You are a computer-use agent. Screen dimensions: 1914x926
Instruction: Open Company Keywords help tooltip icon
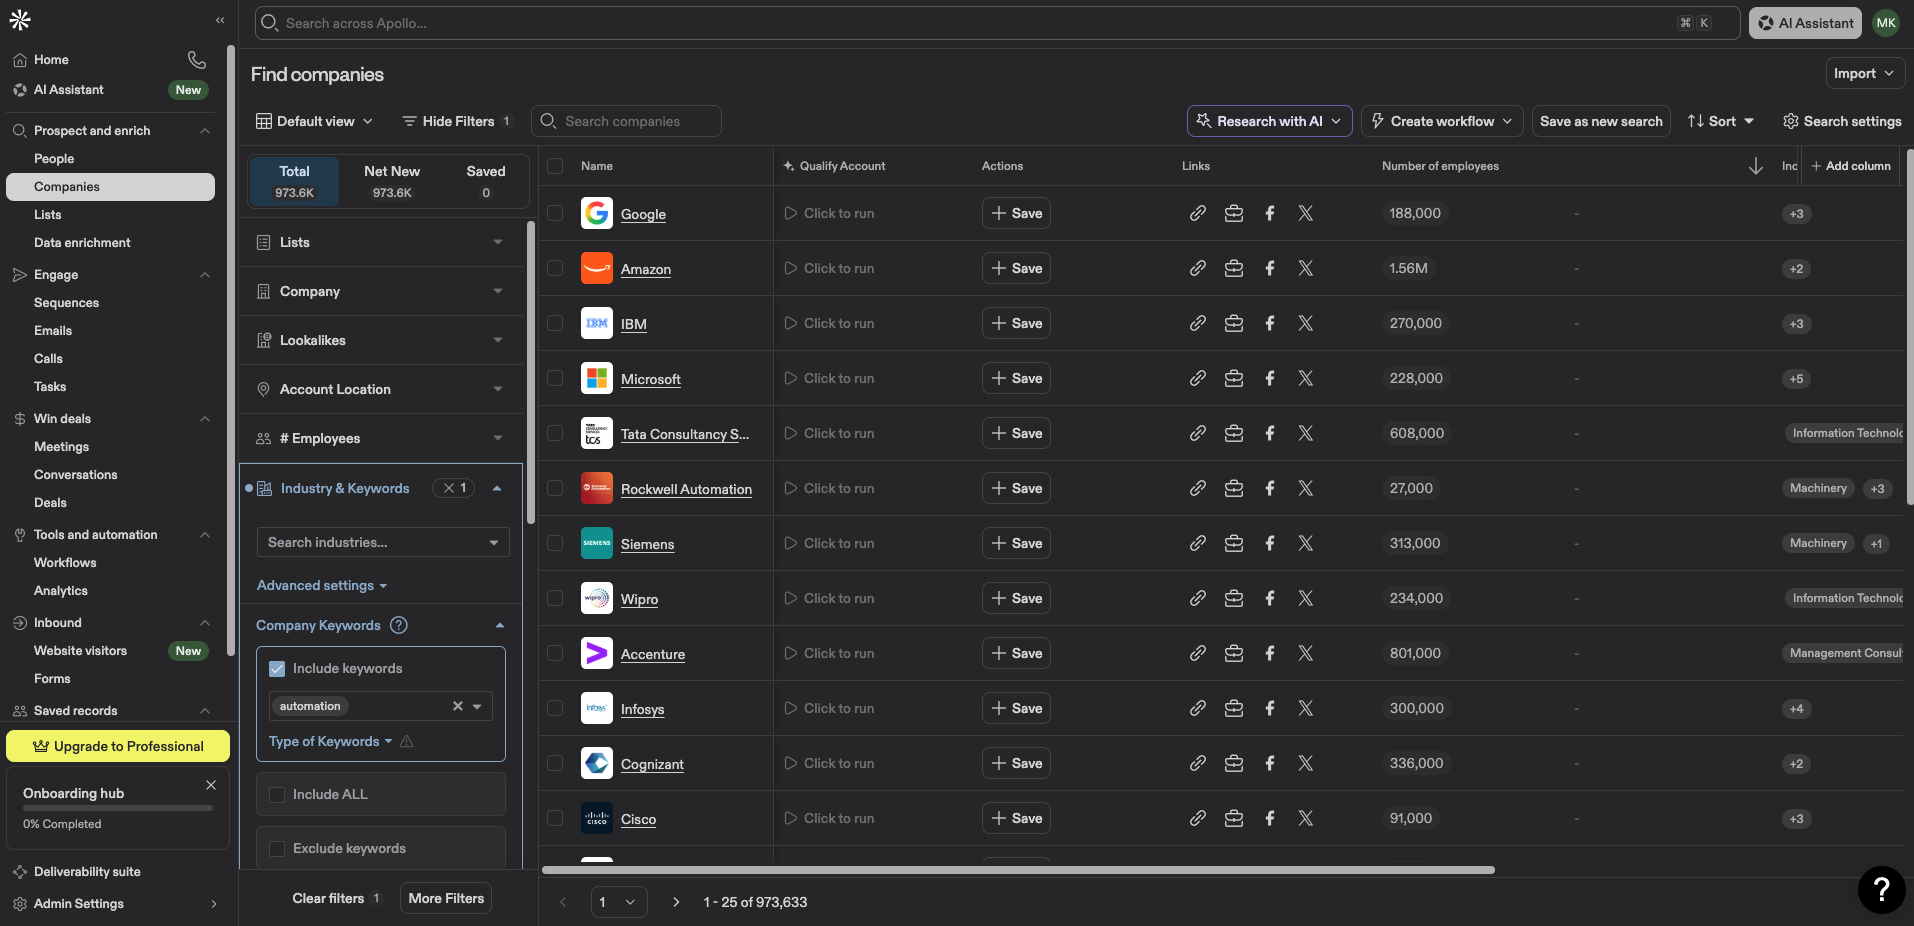(398, 625)
